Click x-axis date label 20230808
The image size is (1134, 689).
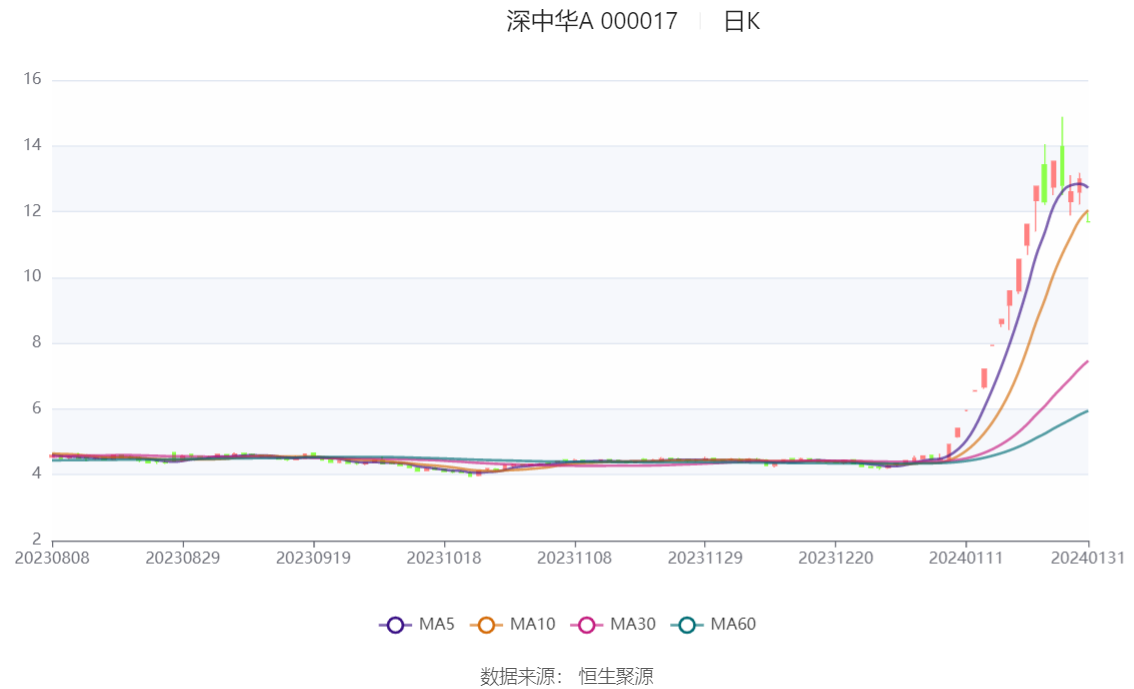(x=52, y=558)
